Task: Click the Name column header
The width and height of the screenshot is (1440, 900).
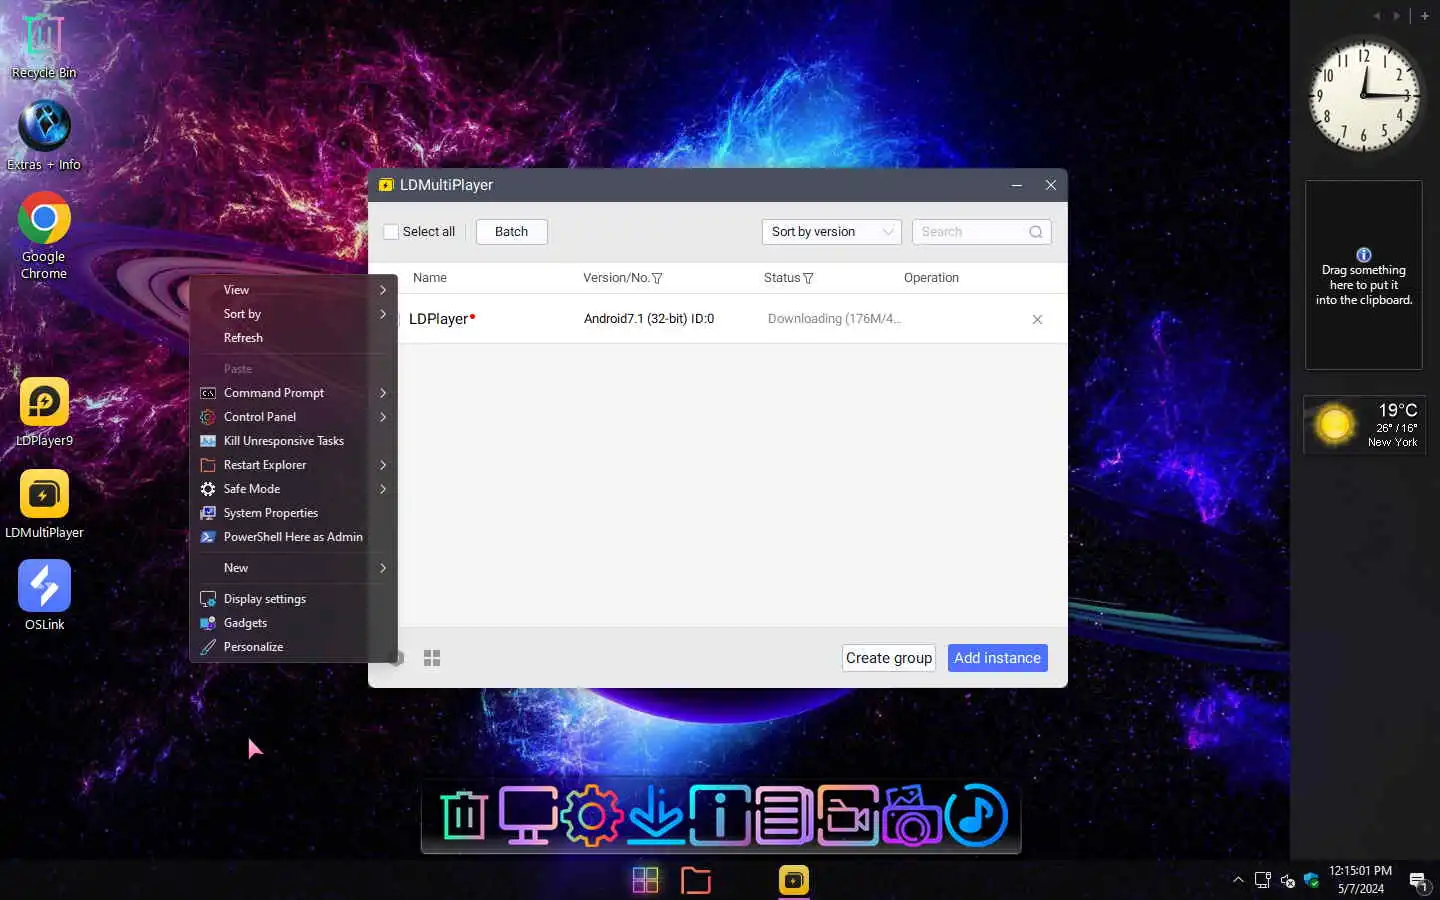Action: coord(430,278)
